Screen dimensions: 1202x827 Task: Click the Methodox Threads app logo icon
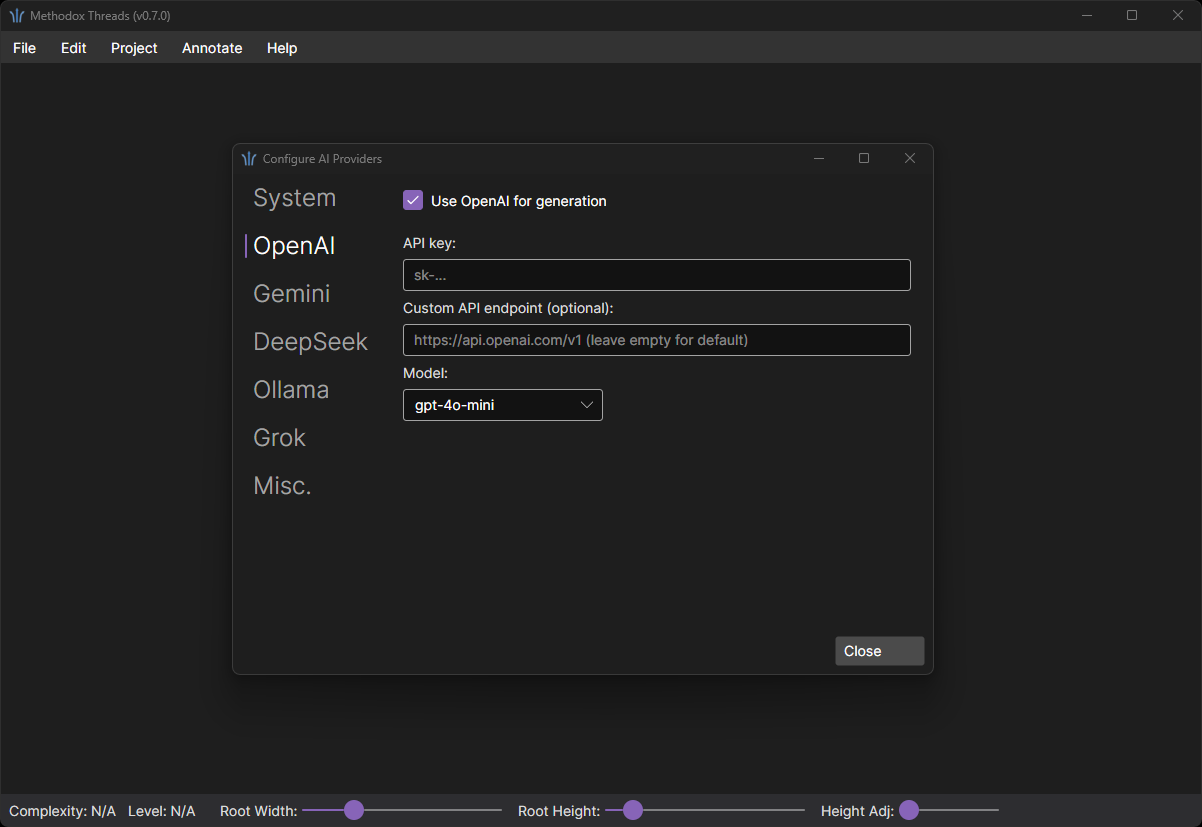tap(17, 16)
